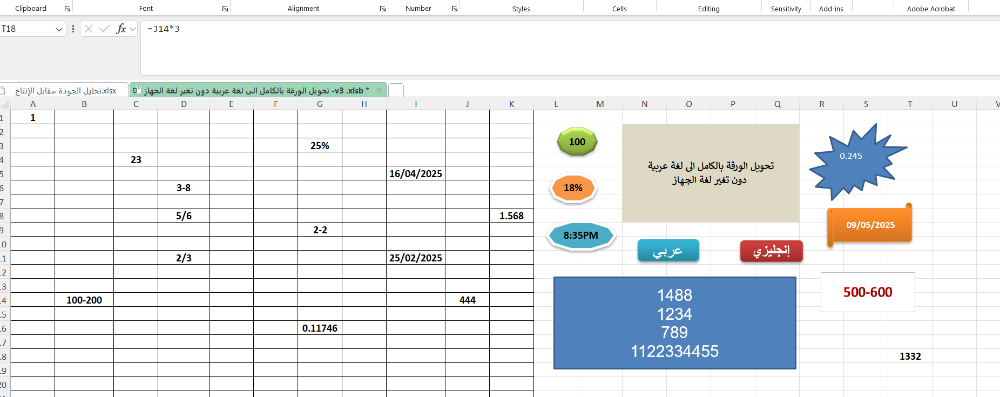Select column M header
This screenshot has height=397, width=1000.
coord(600,103)
